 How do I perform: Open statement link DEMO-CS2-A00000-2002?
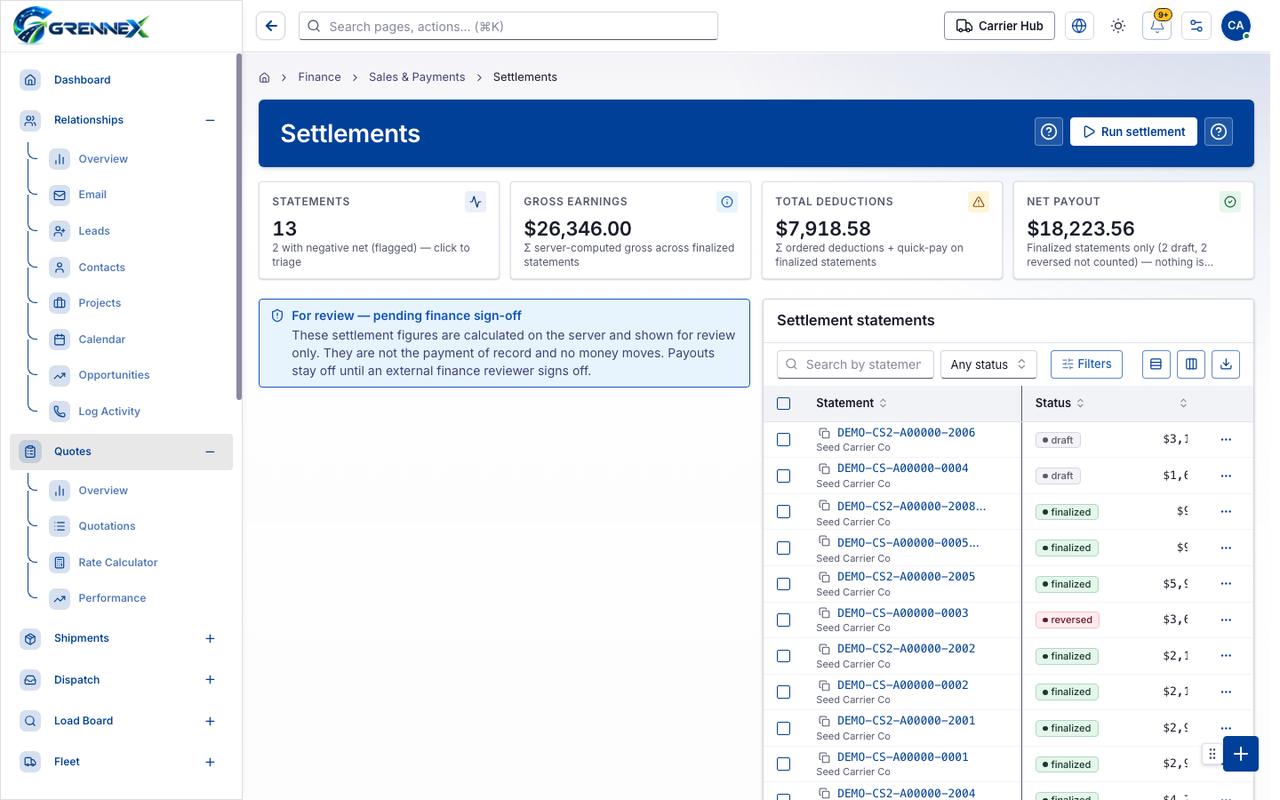pos(906,648)
